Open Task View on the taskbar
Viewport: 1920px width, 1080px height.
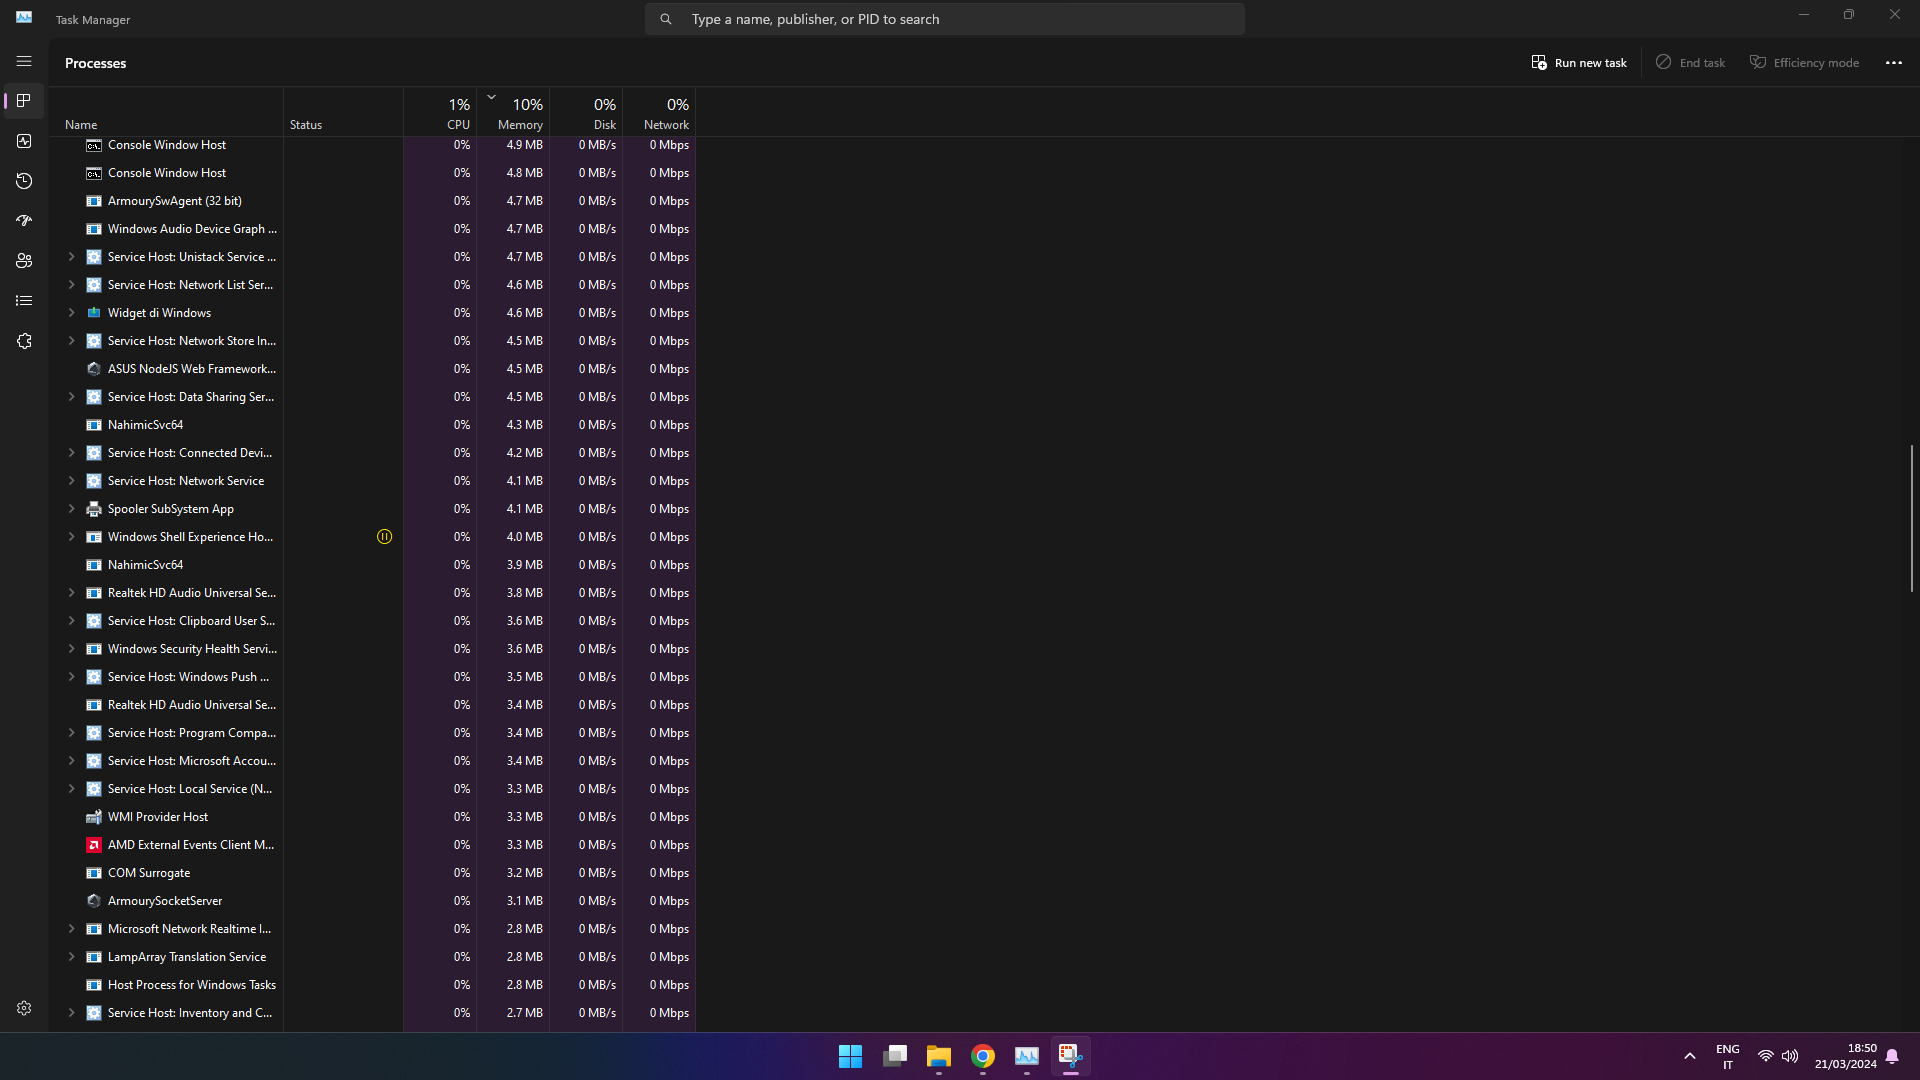[x=895, y=1056]
